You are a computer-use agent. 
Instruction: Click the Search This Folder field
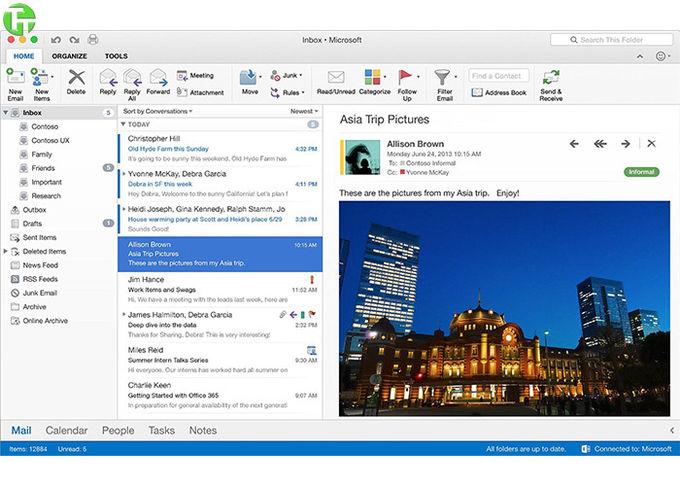611,40
